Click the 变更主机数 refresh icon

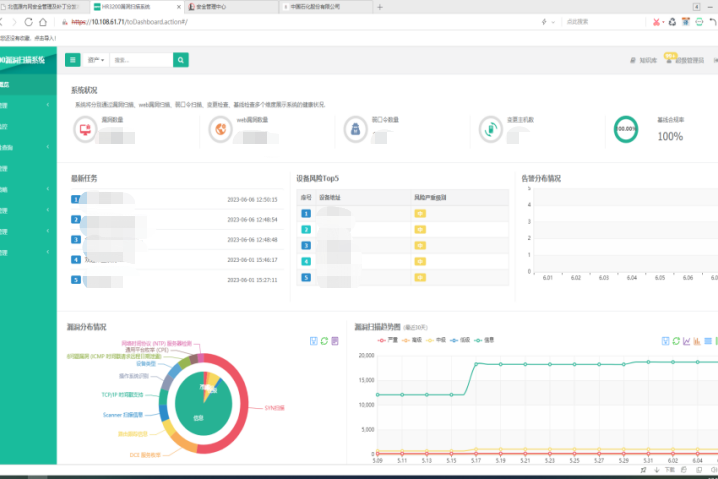489,128
